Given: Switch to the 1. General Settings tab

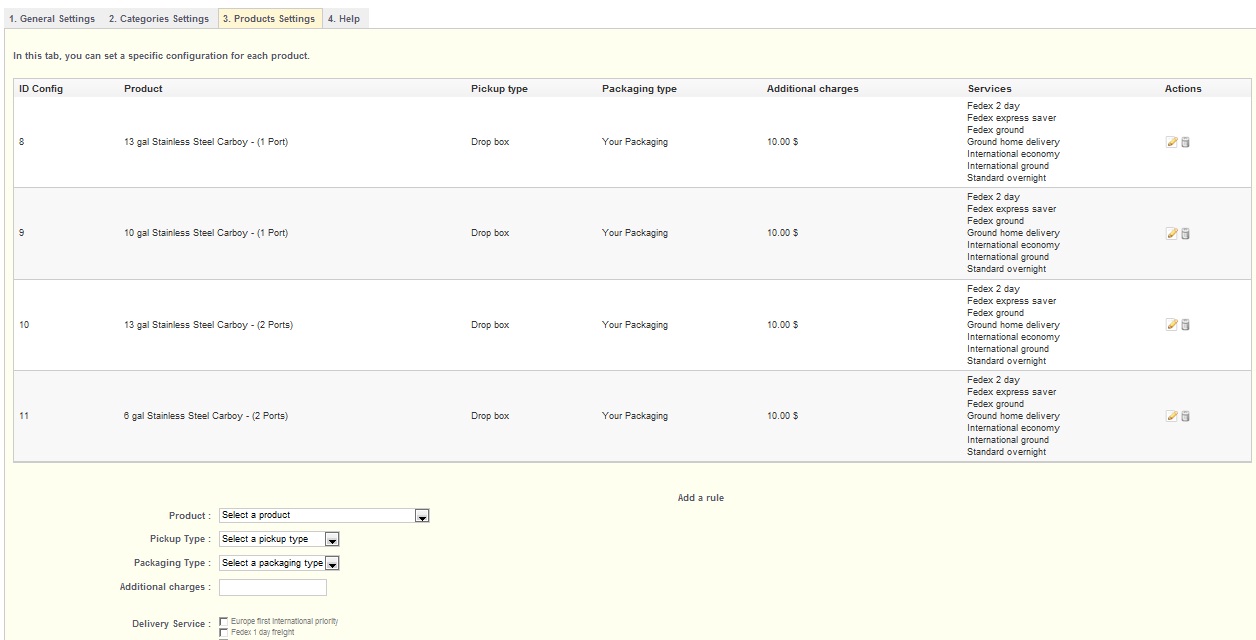Looking at the screenshot, I should point(51,19).
